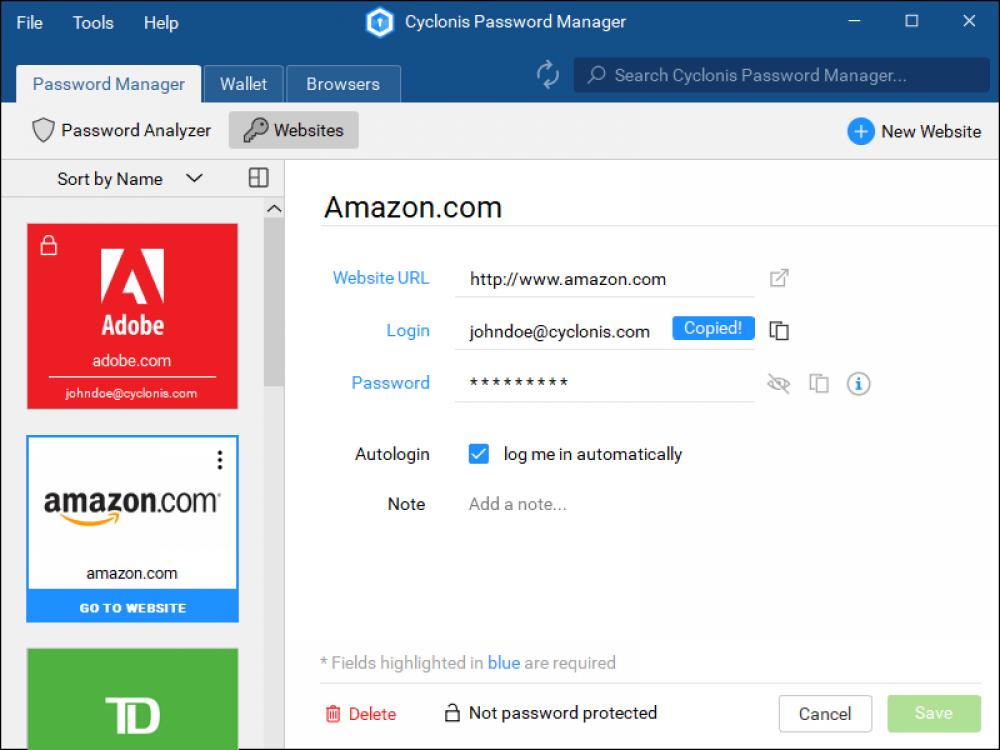This screenshot has width=1000, height=750.
Task: Disable the log me in automatically checkbox
Action: (478, 453)
